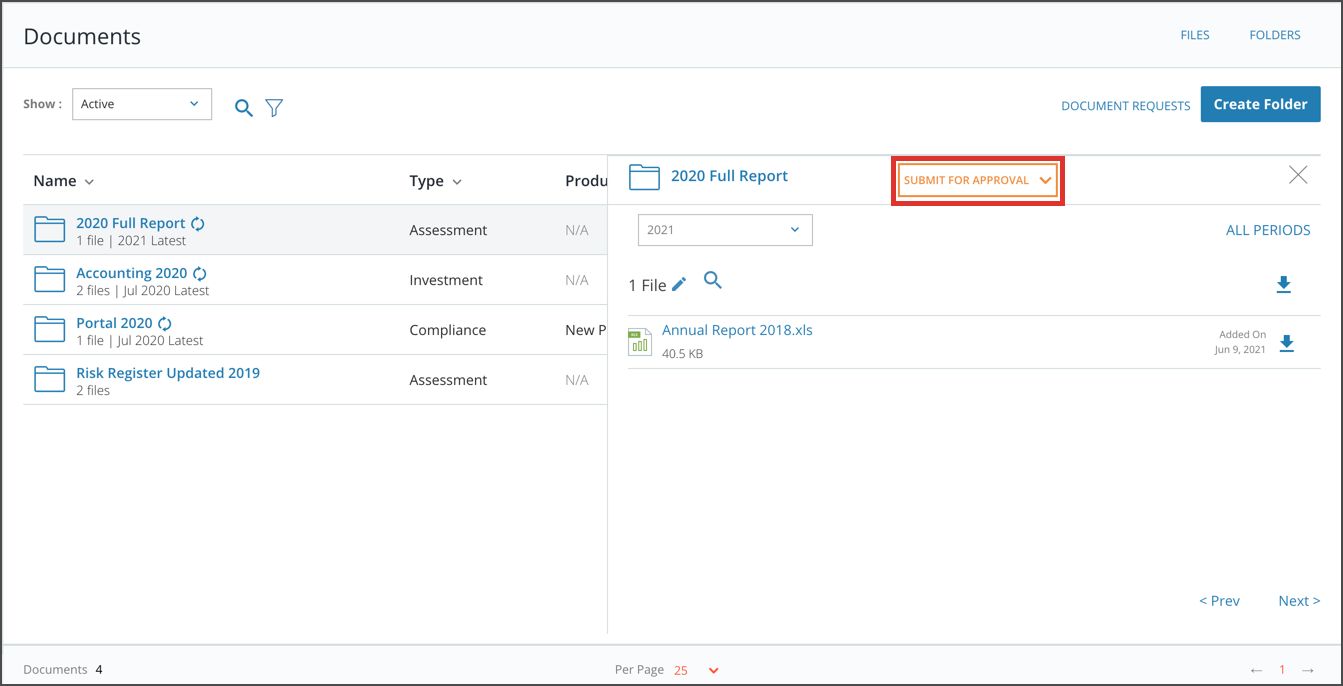Close the 2020 Full Report detail panel
This screenshot has height=686, width=1343.
pos(1298,175)
